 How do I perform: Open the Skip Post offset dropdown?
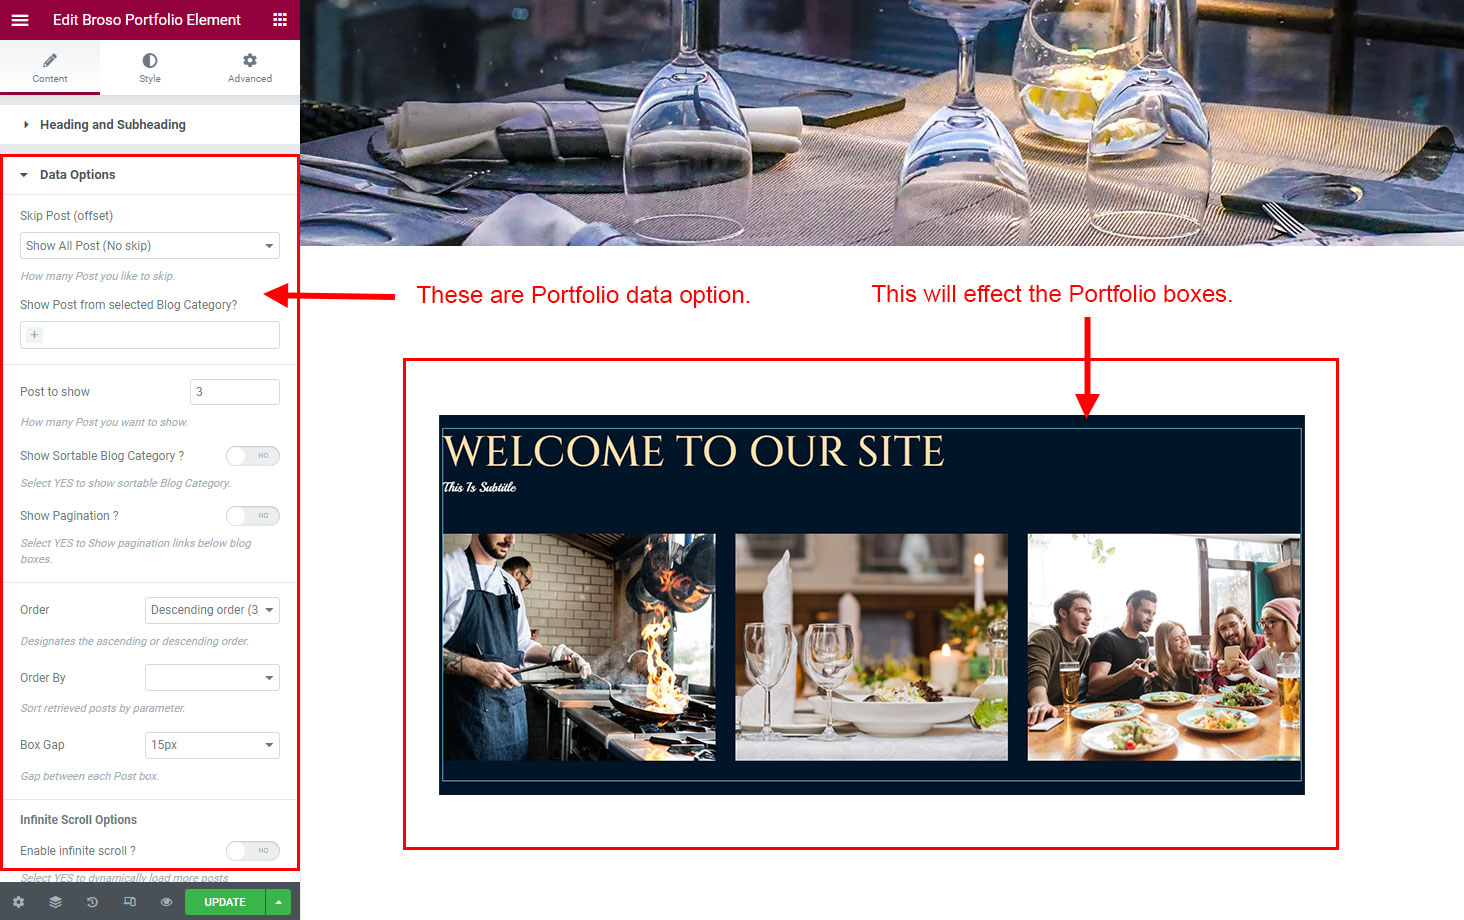[150, 246]
